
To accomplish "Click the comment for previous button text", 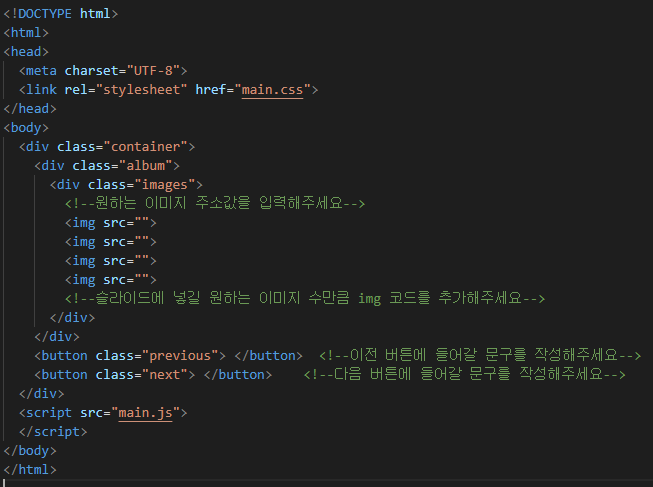I will [x=480, y=355].
